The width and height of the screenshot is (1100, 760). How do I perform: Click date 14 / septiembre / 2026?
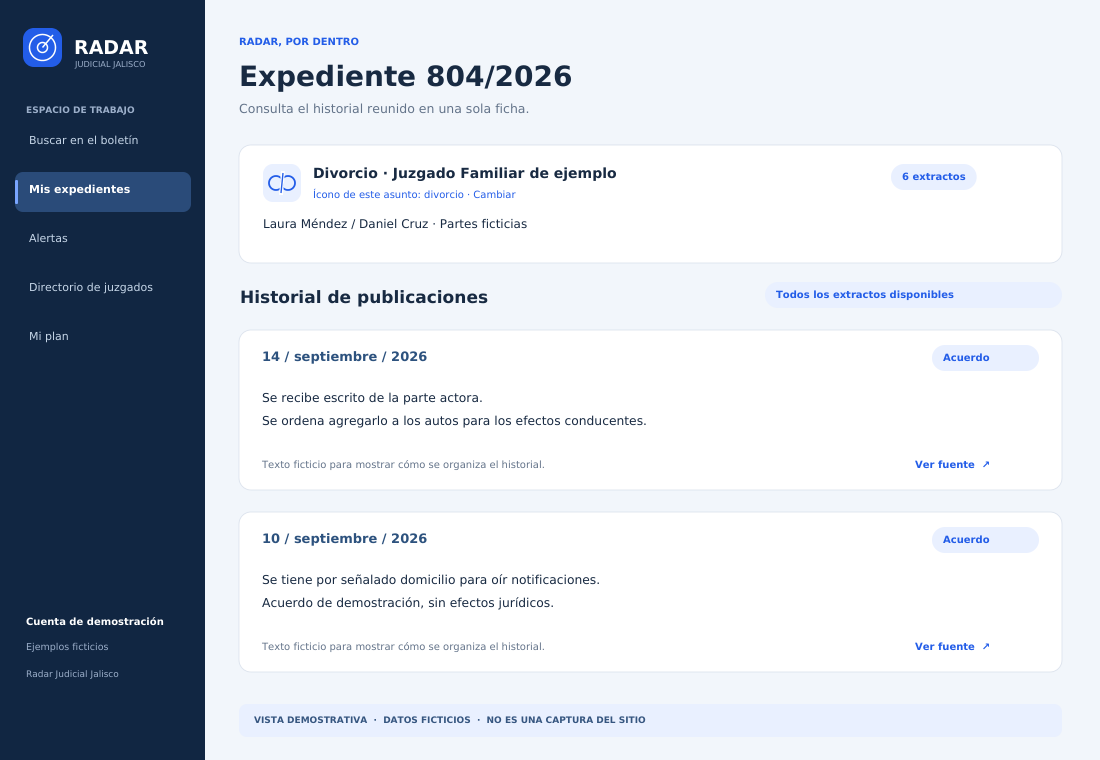[x=344, y=356]
